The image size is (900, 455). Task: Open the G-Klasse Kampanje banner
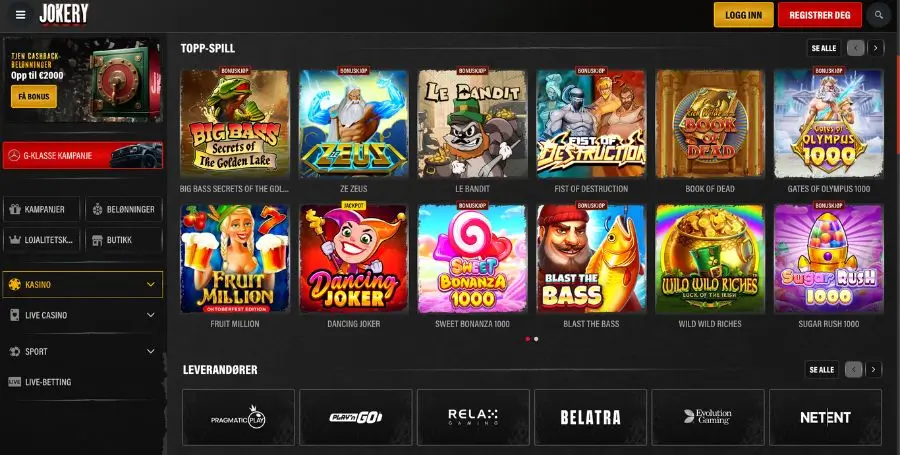(83, 155)
